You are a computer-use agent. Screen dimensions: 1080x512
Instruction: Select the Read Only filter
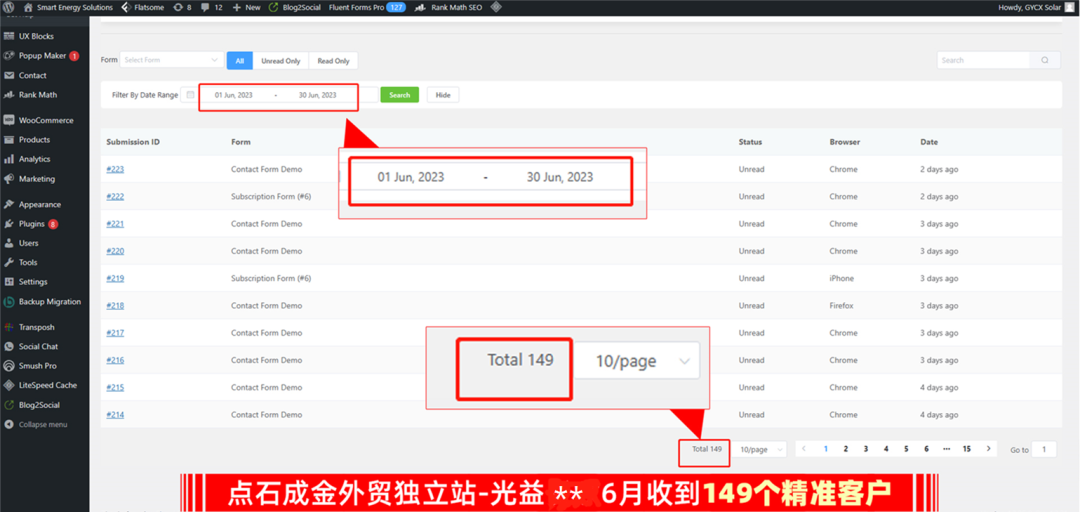pos(333,61)
